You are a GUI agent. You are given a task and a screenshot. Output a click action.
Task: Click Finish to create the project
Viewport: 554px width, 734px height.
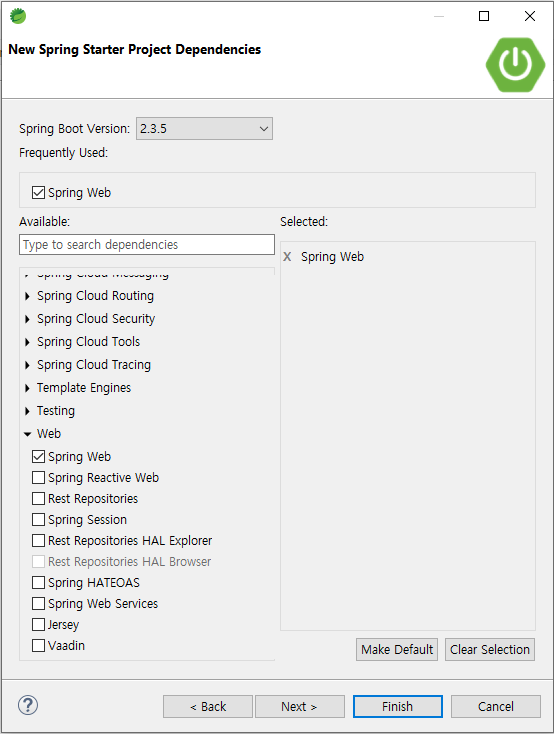pyautogui.click(x=398, y=706)
